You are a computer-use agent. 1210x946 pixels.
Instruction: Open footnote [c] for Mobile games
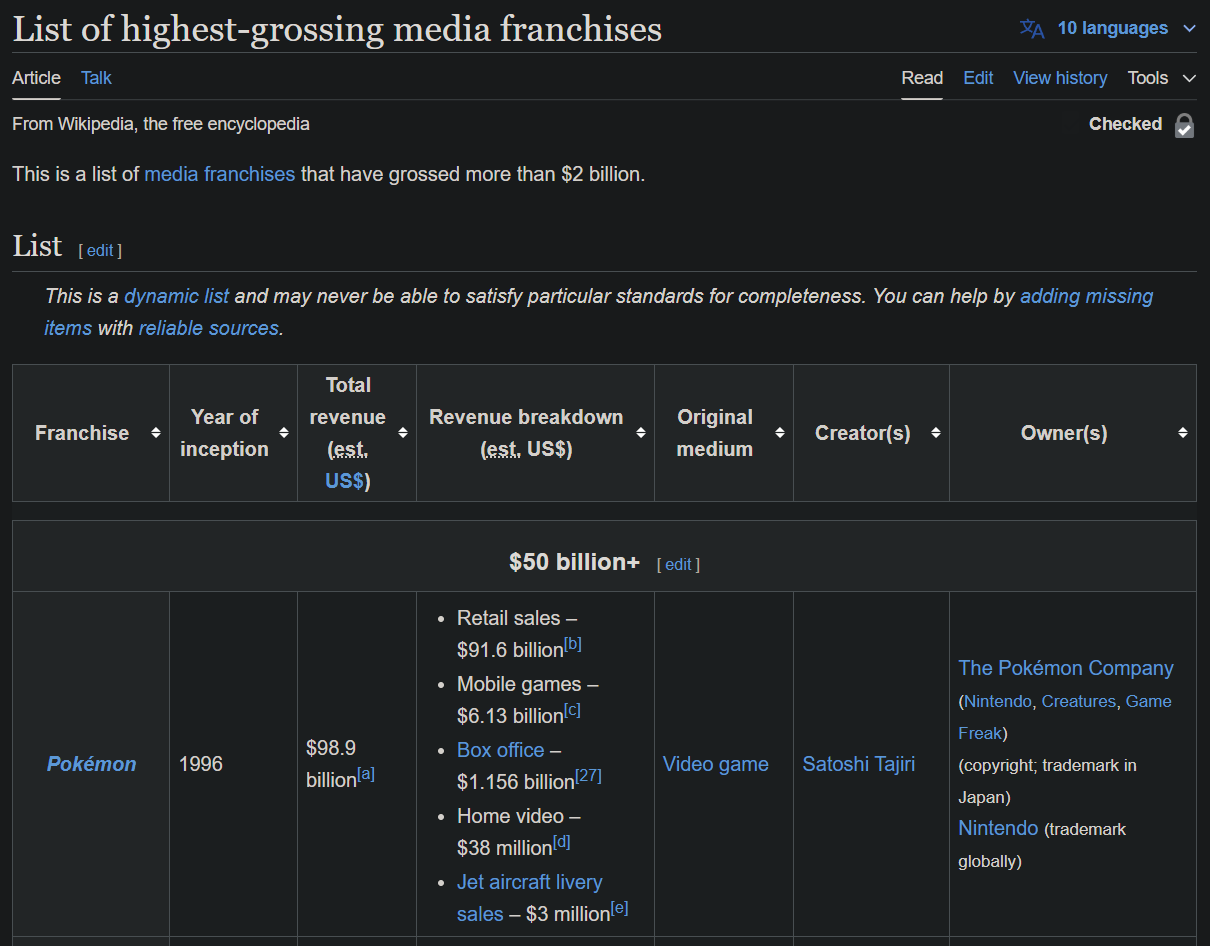[x=572, y=710]
